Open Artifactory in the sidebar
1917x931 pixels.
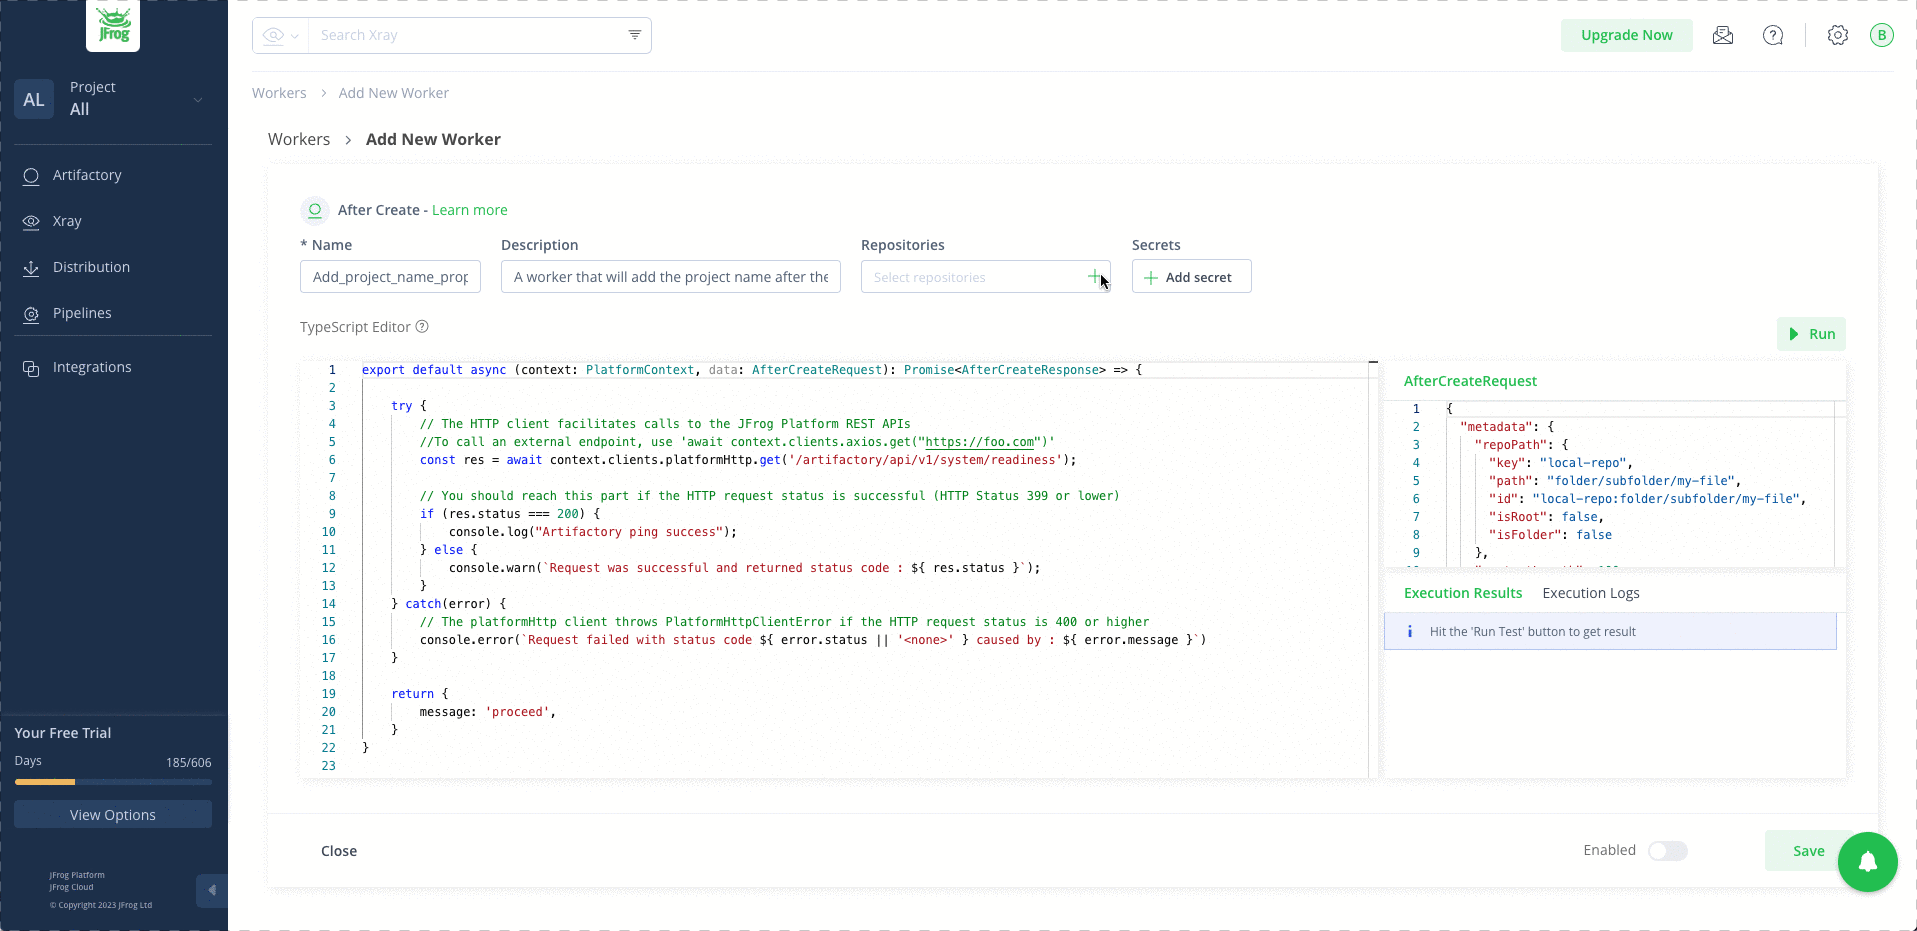pyautogui.click(x=87, y=175)
